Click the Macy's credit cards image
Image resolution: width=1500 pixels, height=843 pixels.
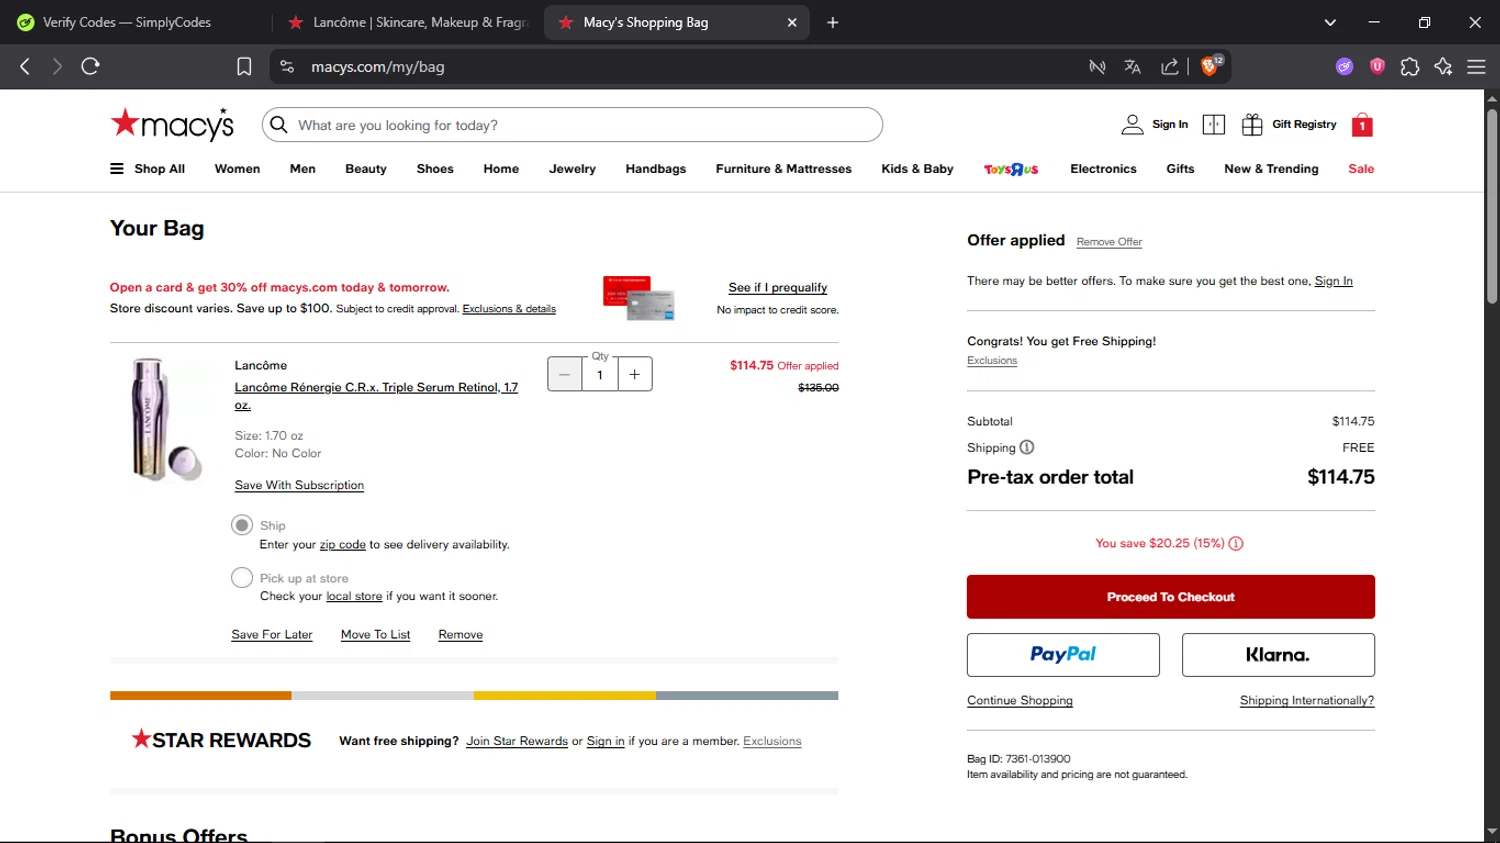[638, 298]
